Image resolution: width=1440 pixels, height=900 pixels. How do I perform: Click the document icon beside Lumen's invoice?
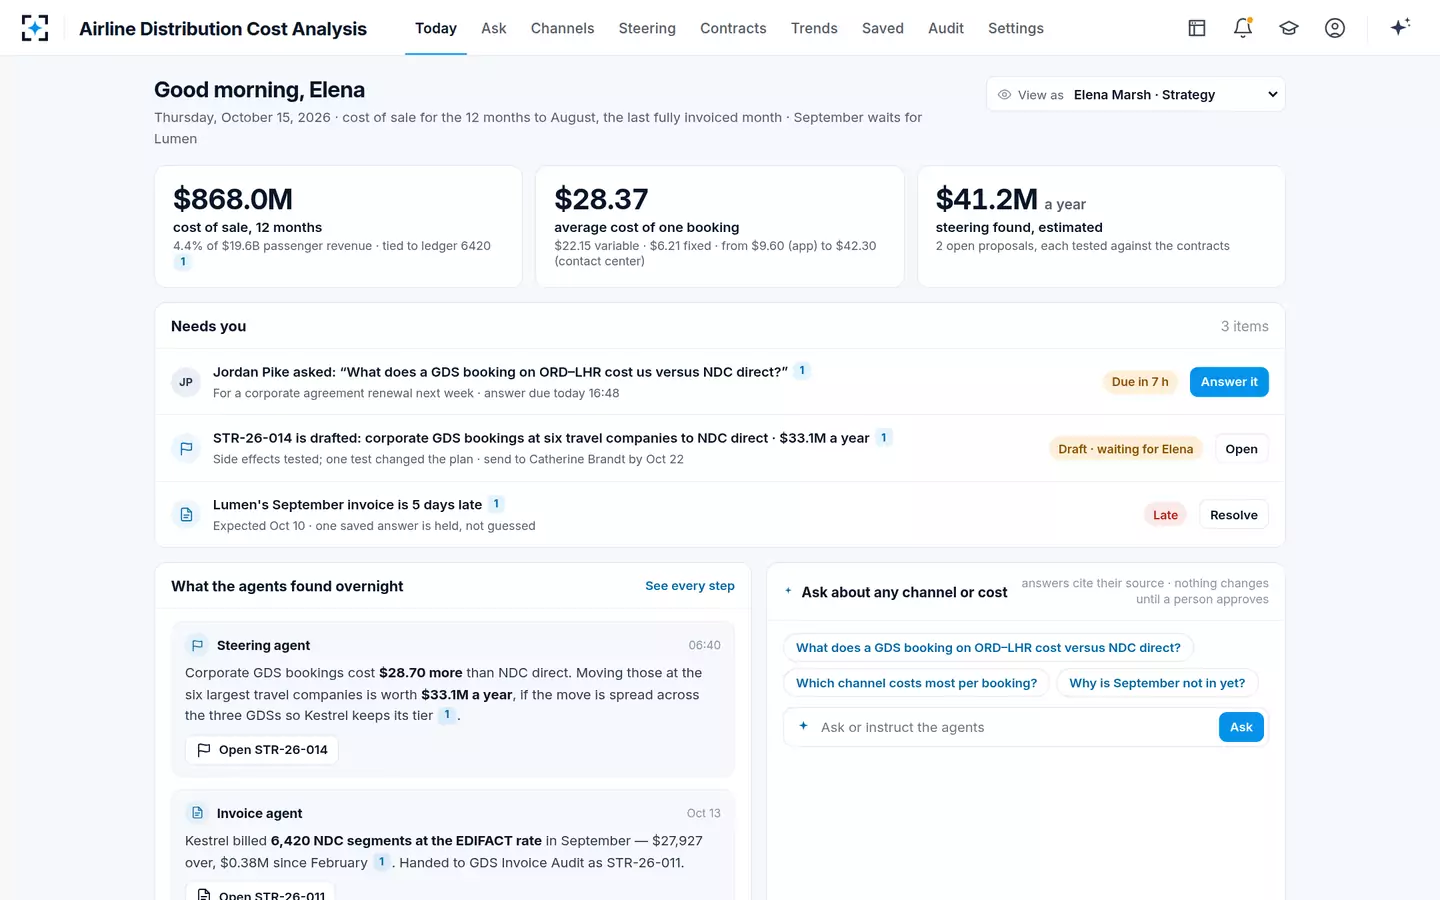tap(186, 515)
